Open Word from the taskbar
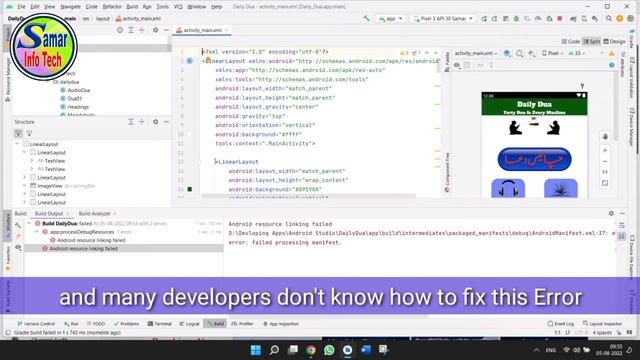This screenshot has width=640, height=360. [366, 350]
